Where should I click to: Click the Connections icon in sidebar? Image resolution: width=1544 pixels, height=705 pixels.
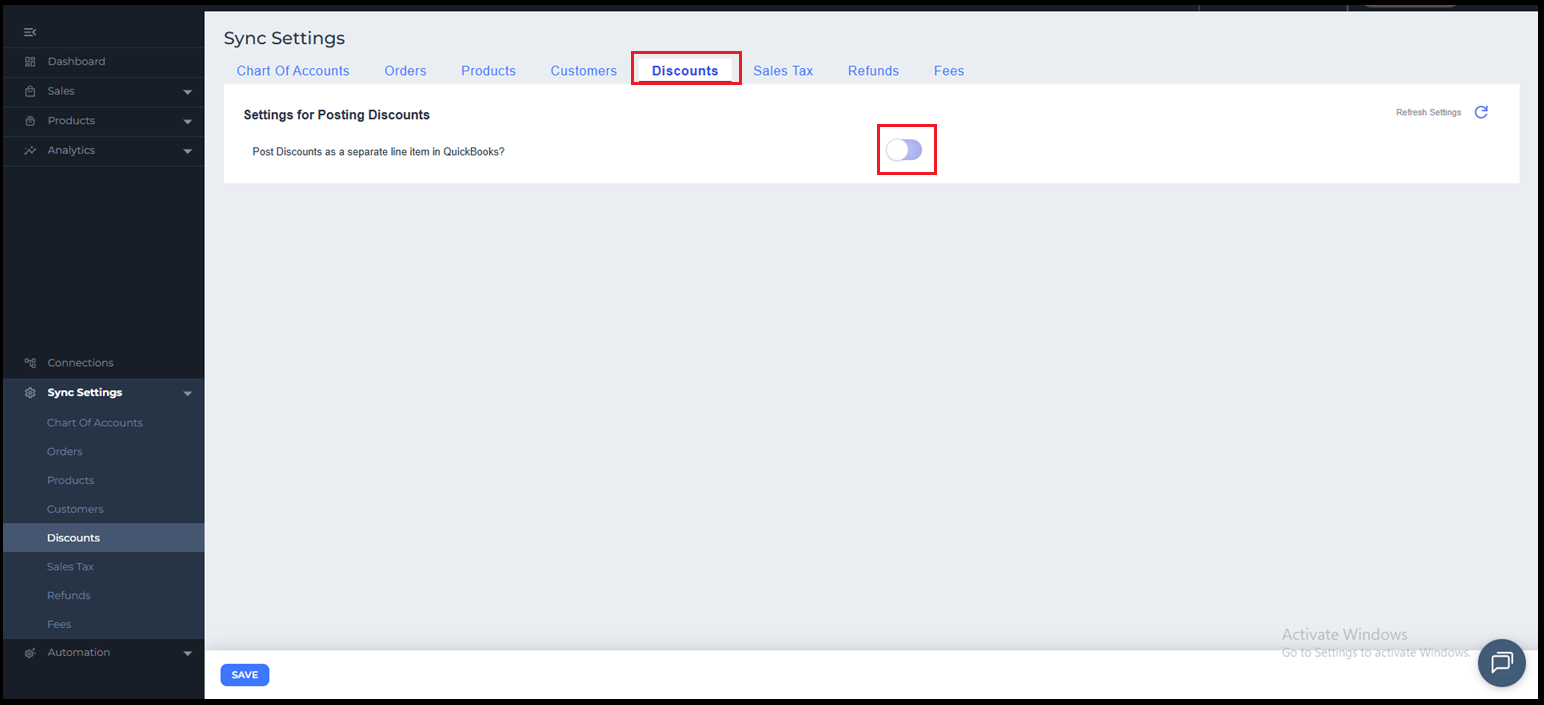[x=30, y=363]
